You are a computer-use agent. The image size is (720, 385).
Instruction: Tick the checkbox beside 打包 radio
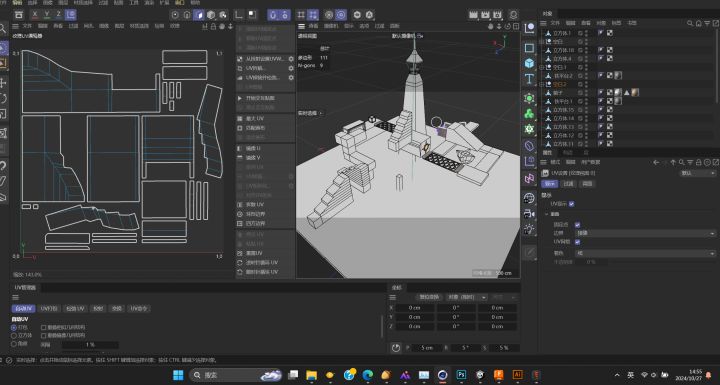point(44,328)
